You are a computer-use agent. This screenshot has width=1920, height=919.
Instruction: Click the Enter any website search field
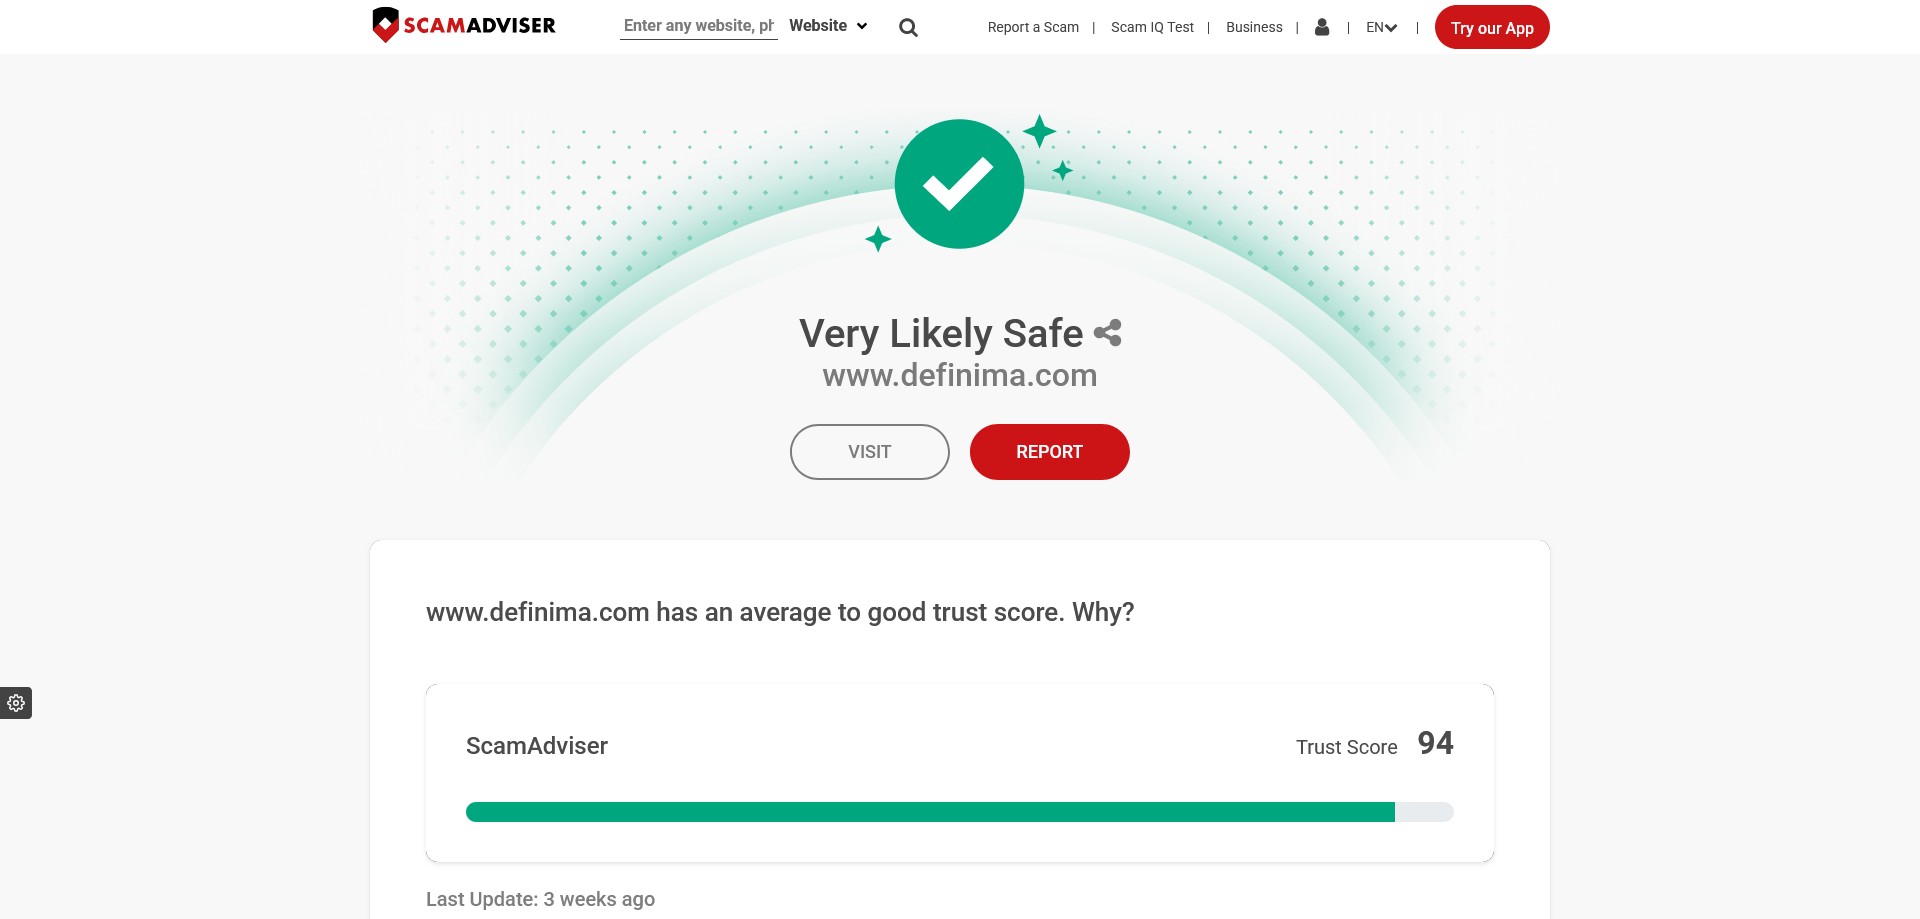[699, 26]
